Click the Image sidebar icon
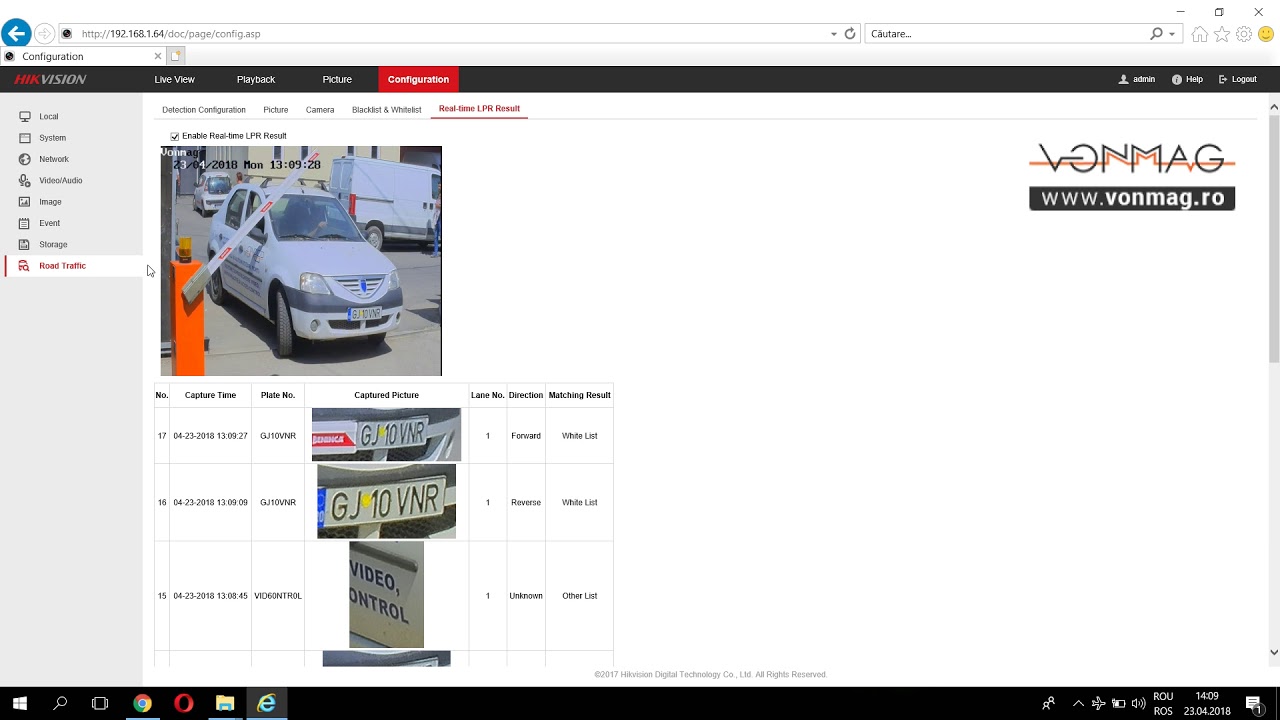 (x=25, y=202)
